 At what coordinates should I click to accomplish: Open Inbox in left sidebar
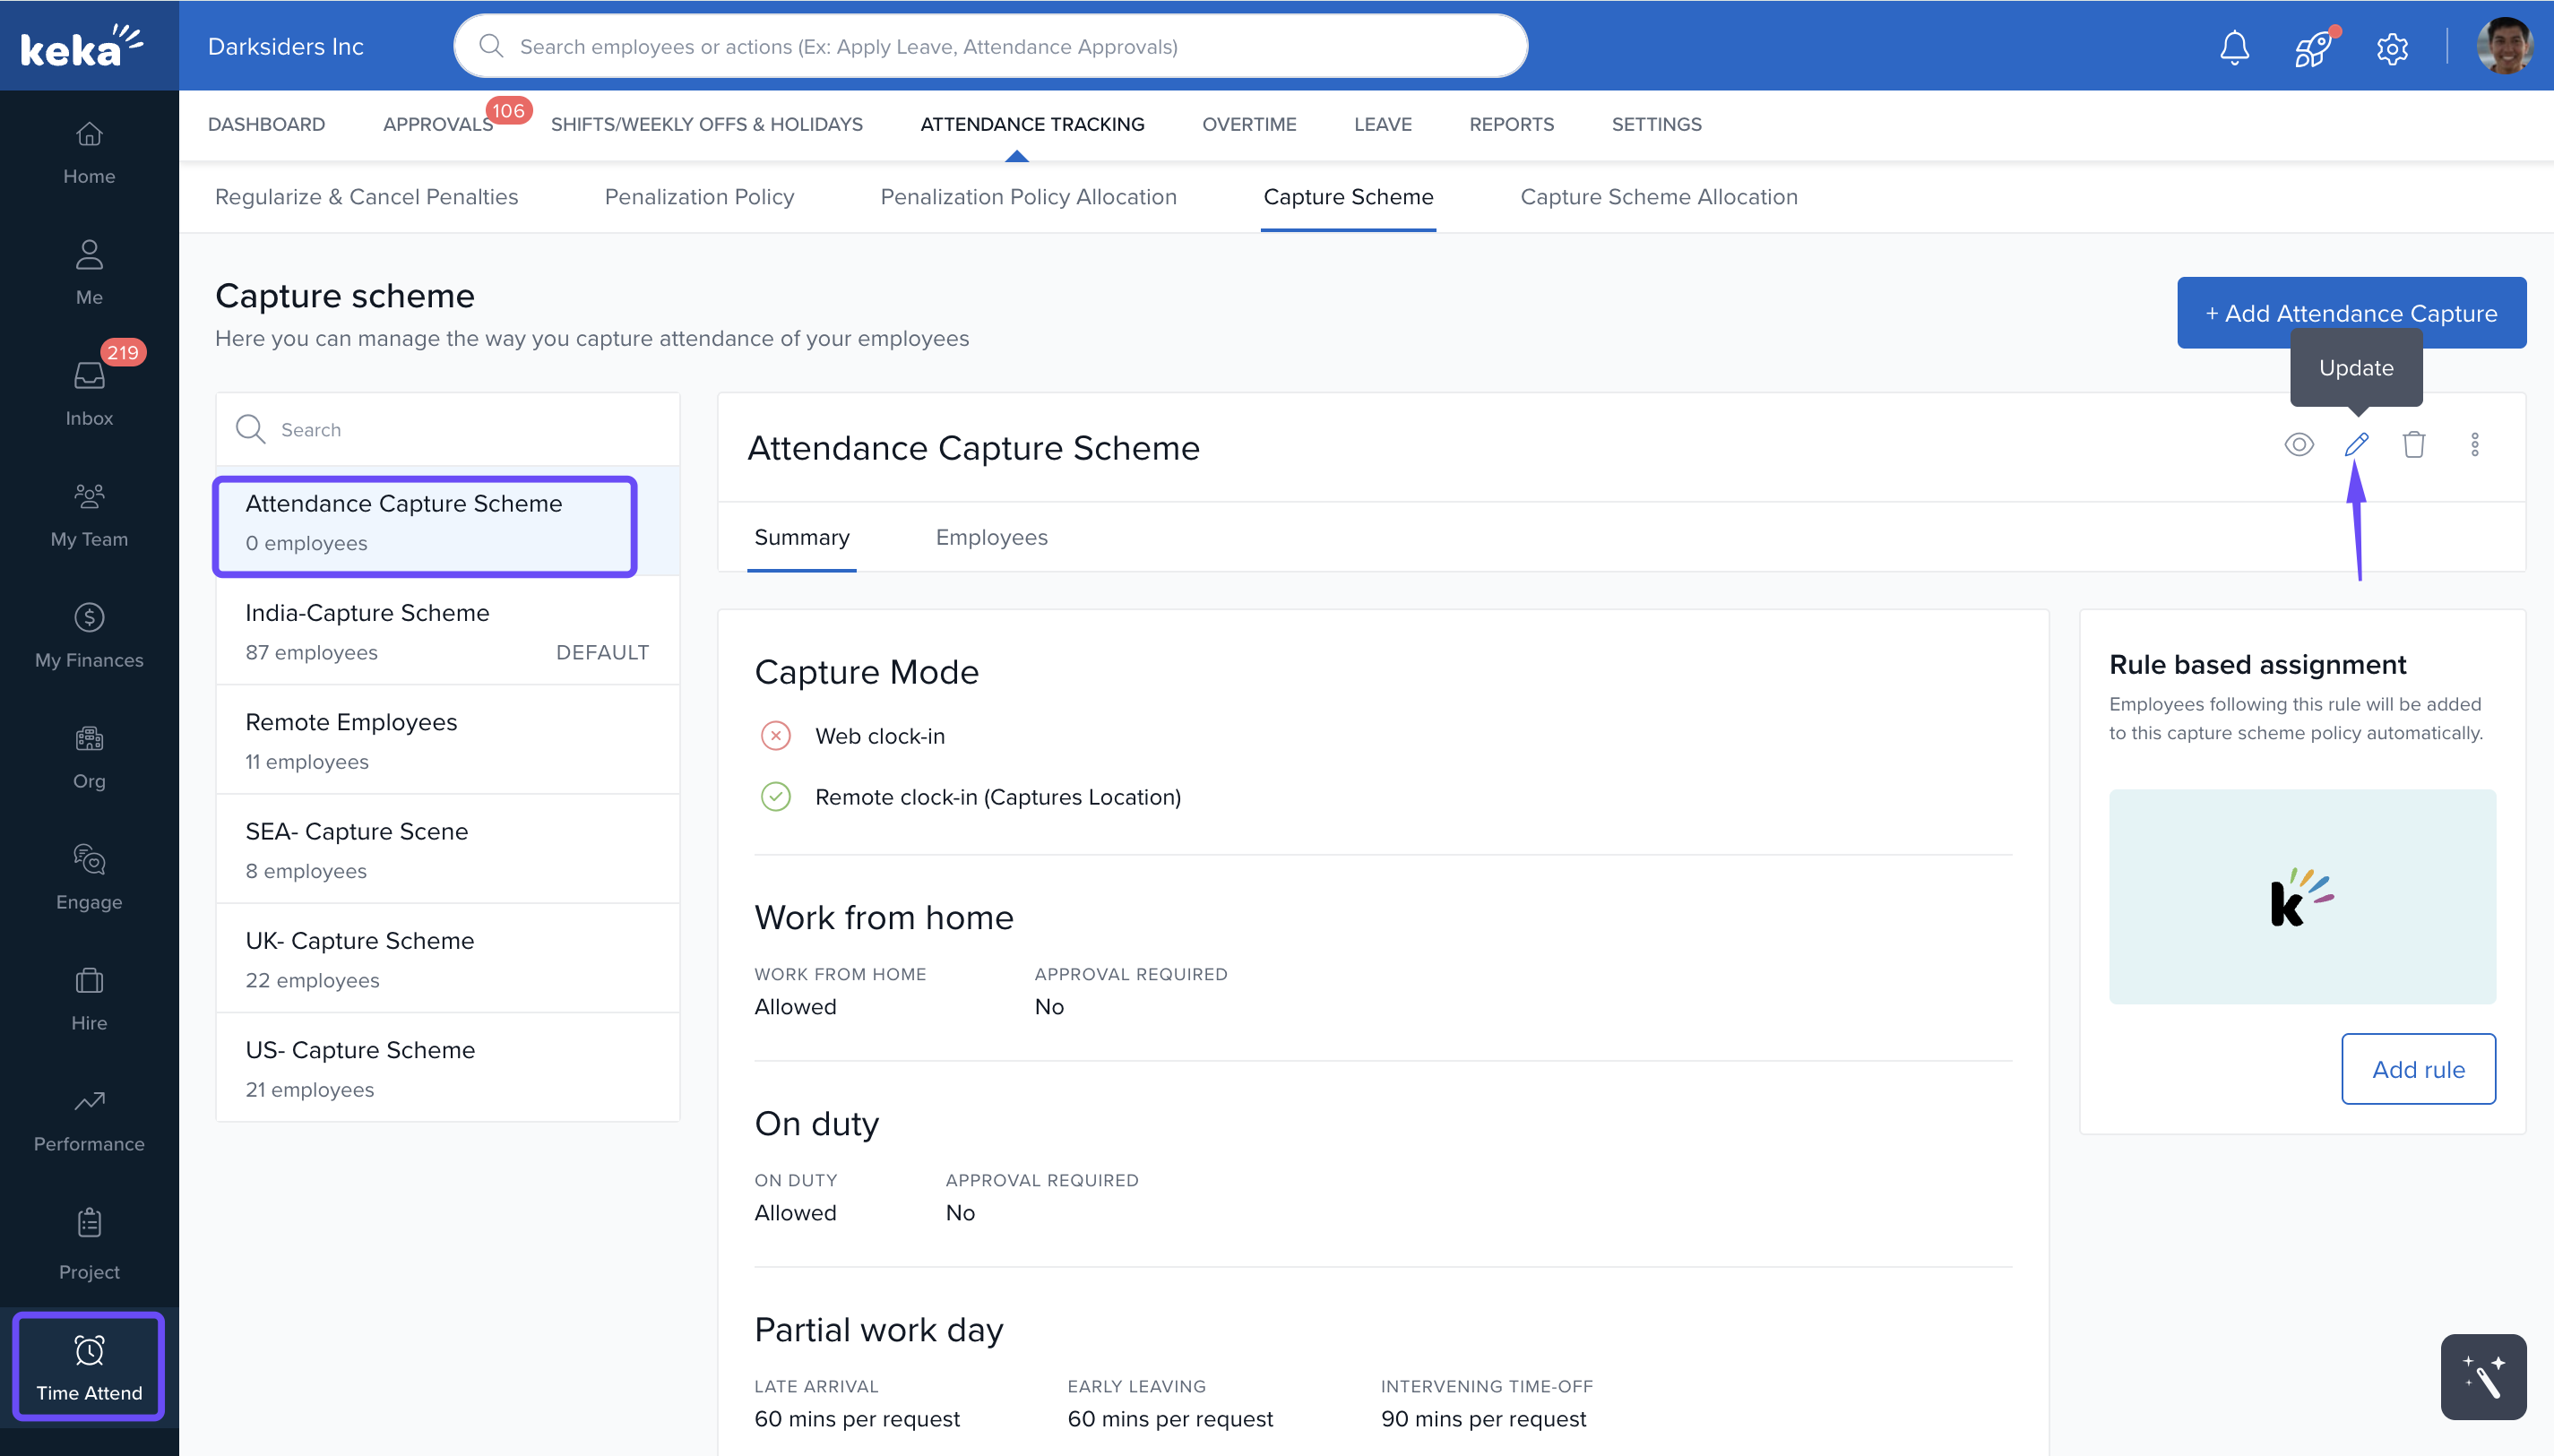coord(89,393)
